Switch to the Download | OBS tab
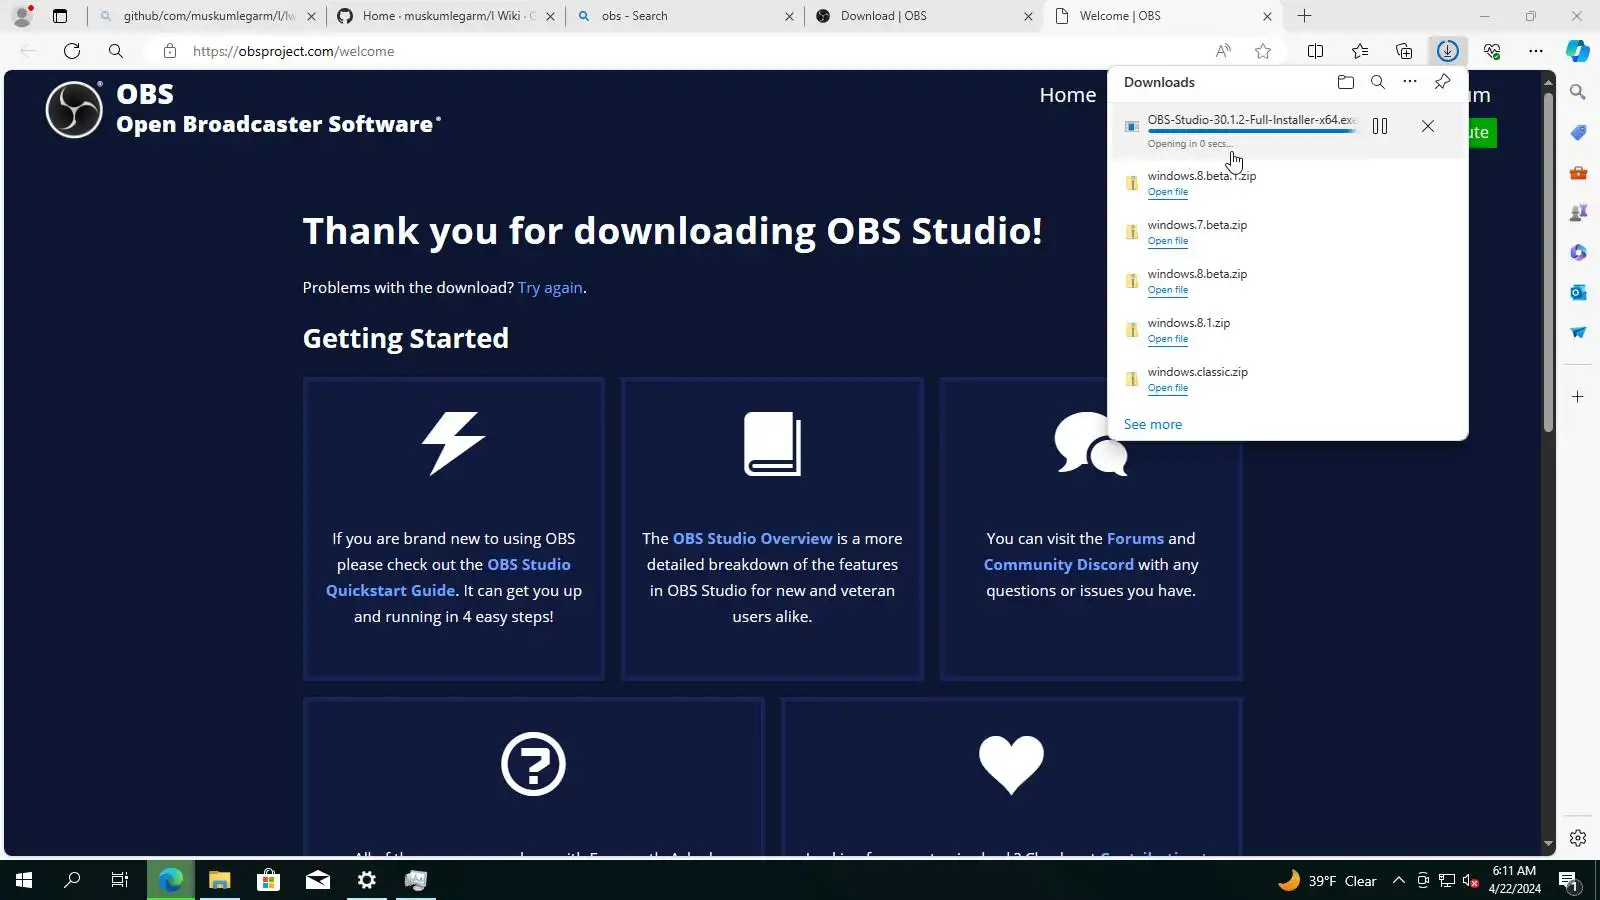The image size is (1600, 900). [924, 16]
